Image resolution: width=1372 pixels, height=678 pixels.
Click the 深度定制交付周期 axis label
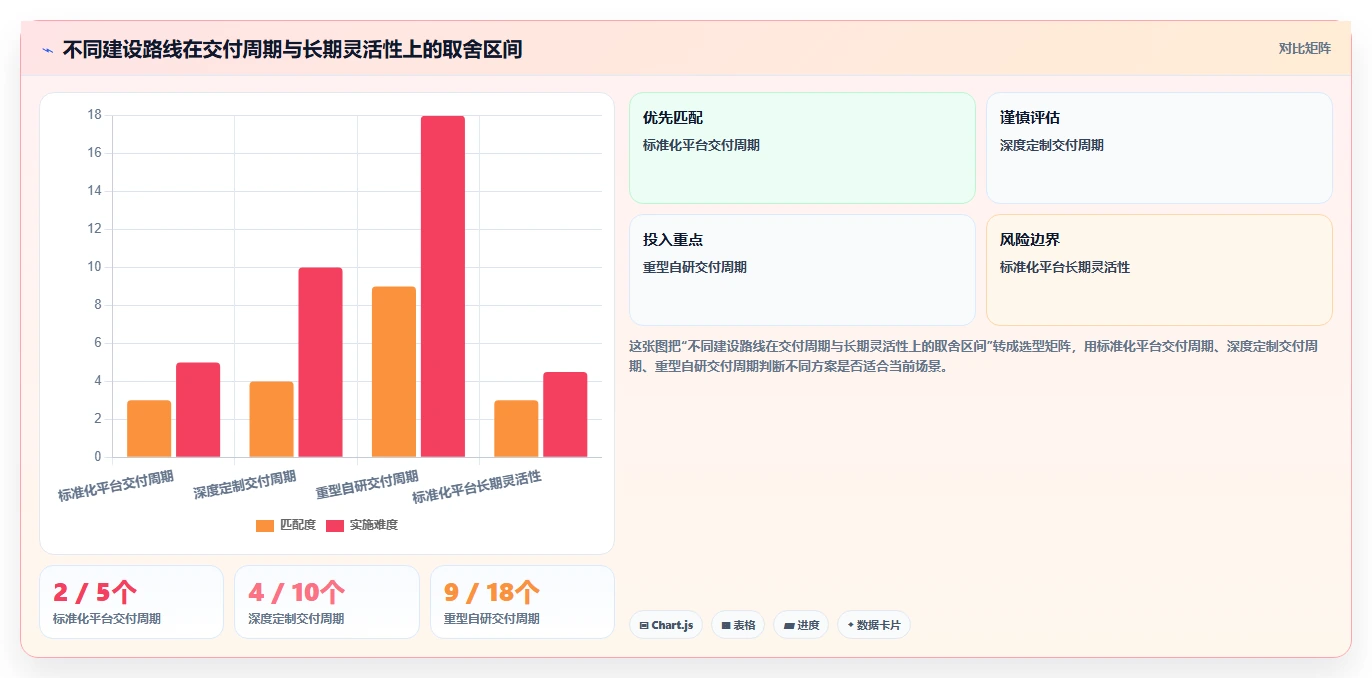(x=245, y=484)
